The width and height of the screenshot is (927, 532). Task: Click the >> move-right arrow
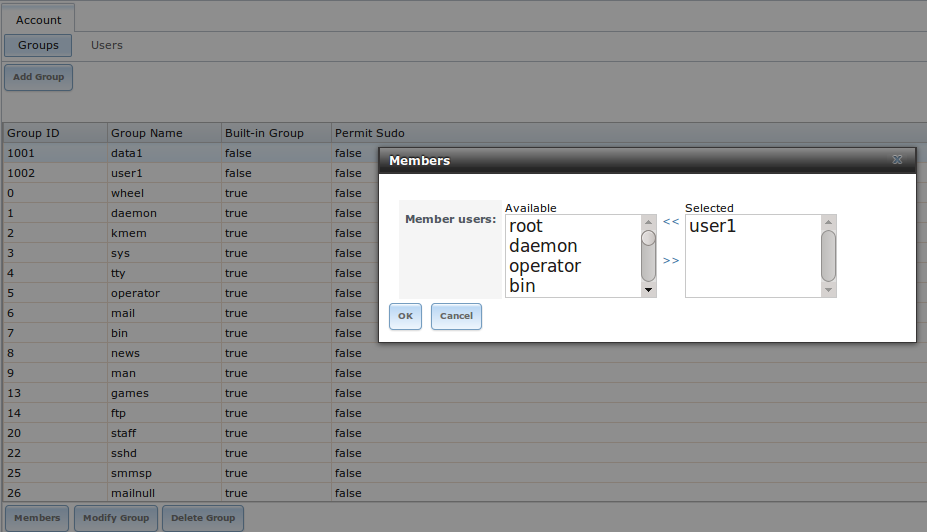pyautogui.click(x=671, y=261)
